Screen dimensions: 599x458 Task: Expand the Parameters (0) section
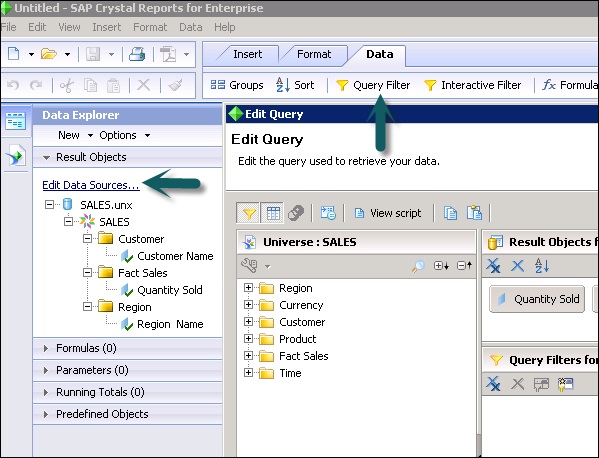tap(46, 370)
